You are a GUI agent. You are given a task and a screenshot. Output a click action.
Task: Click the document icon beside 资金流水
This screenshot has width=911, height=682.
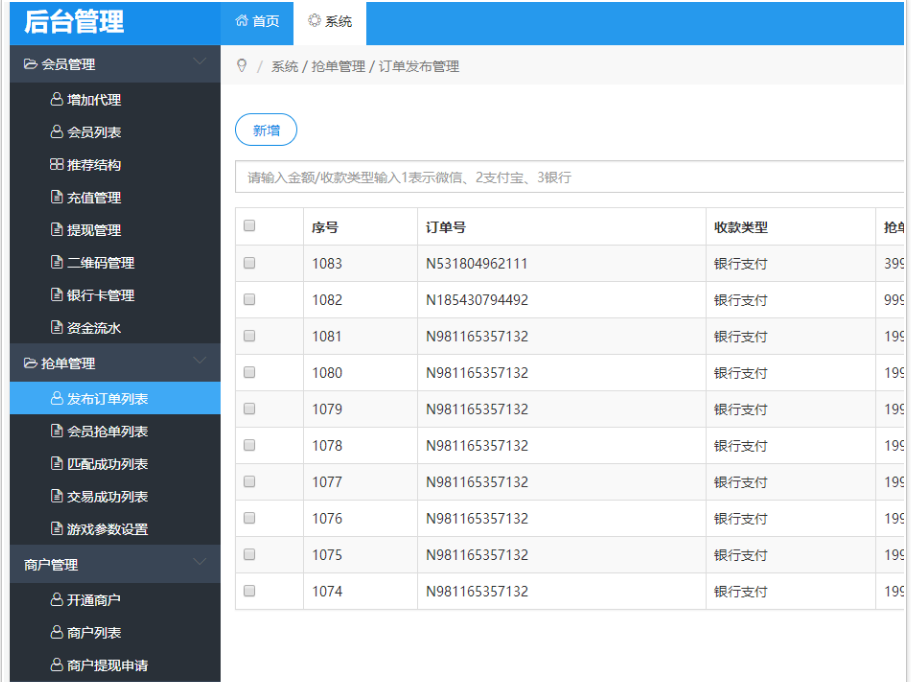(57, 328)
